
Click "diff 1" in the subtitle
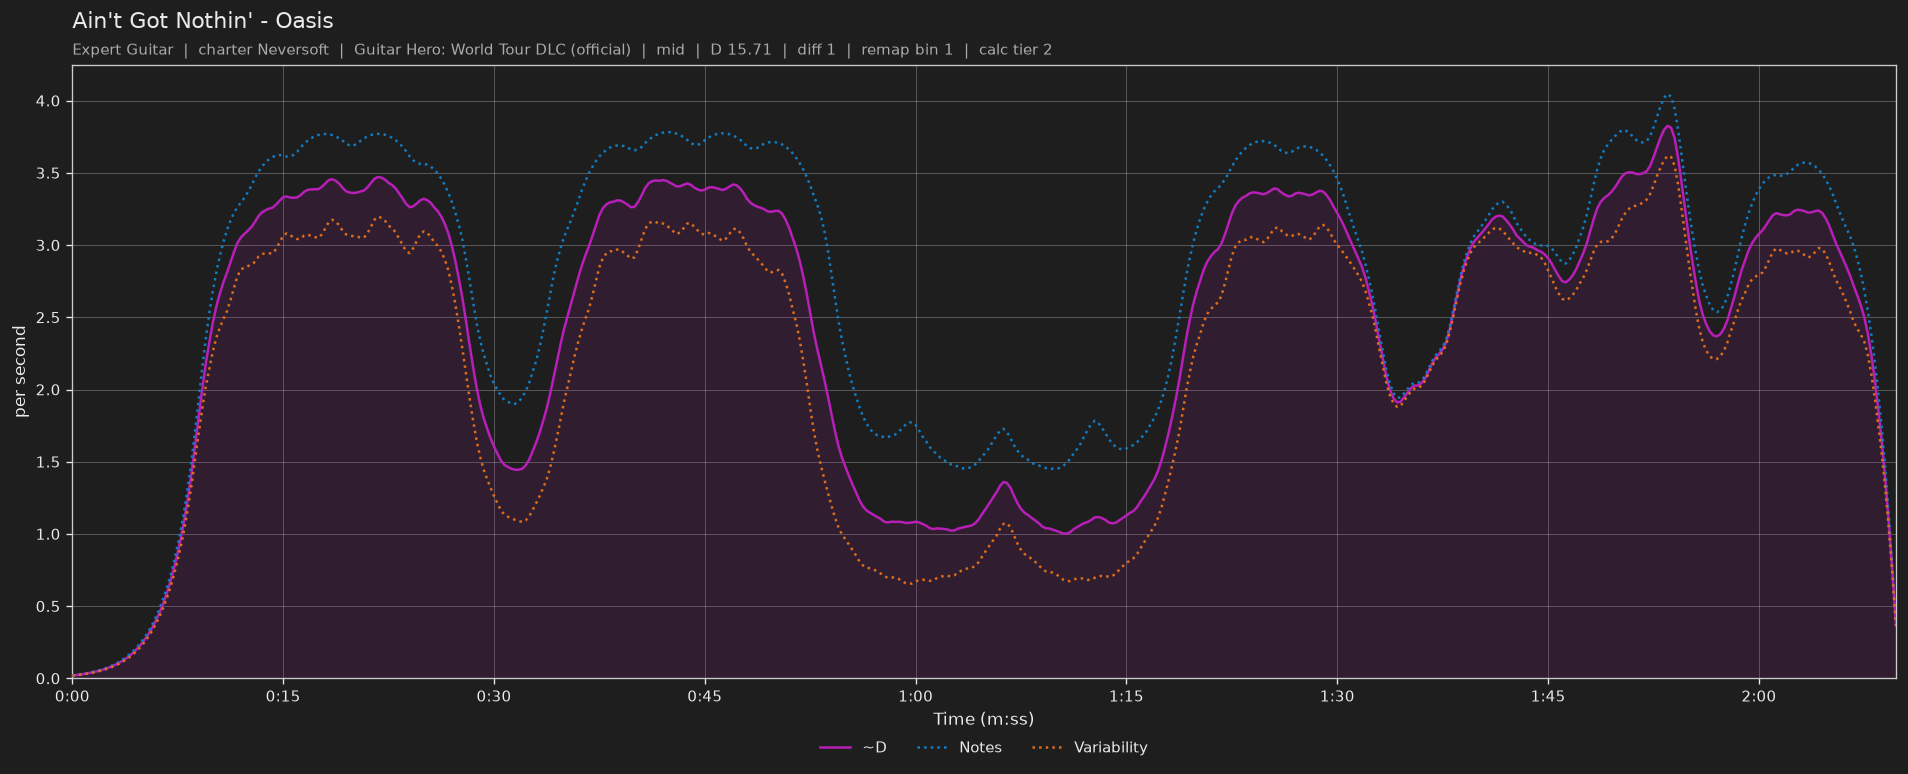(x=816, y=50)
